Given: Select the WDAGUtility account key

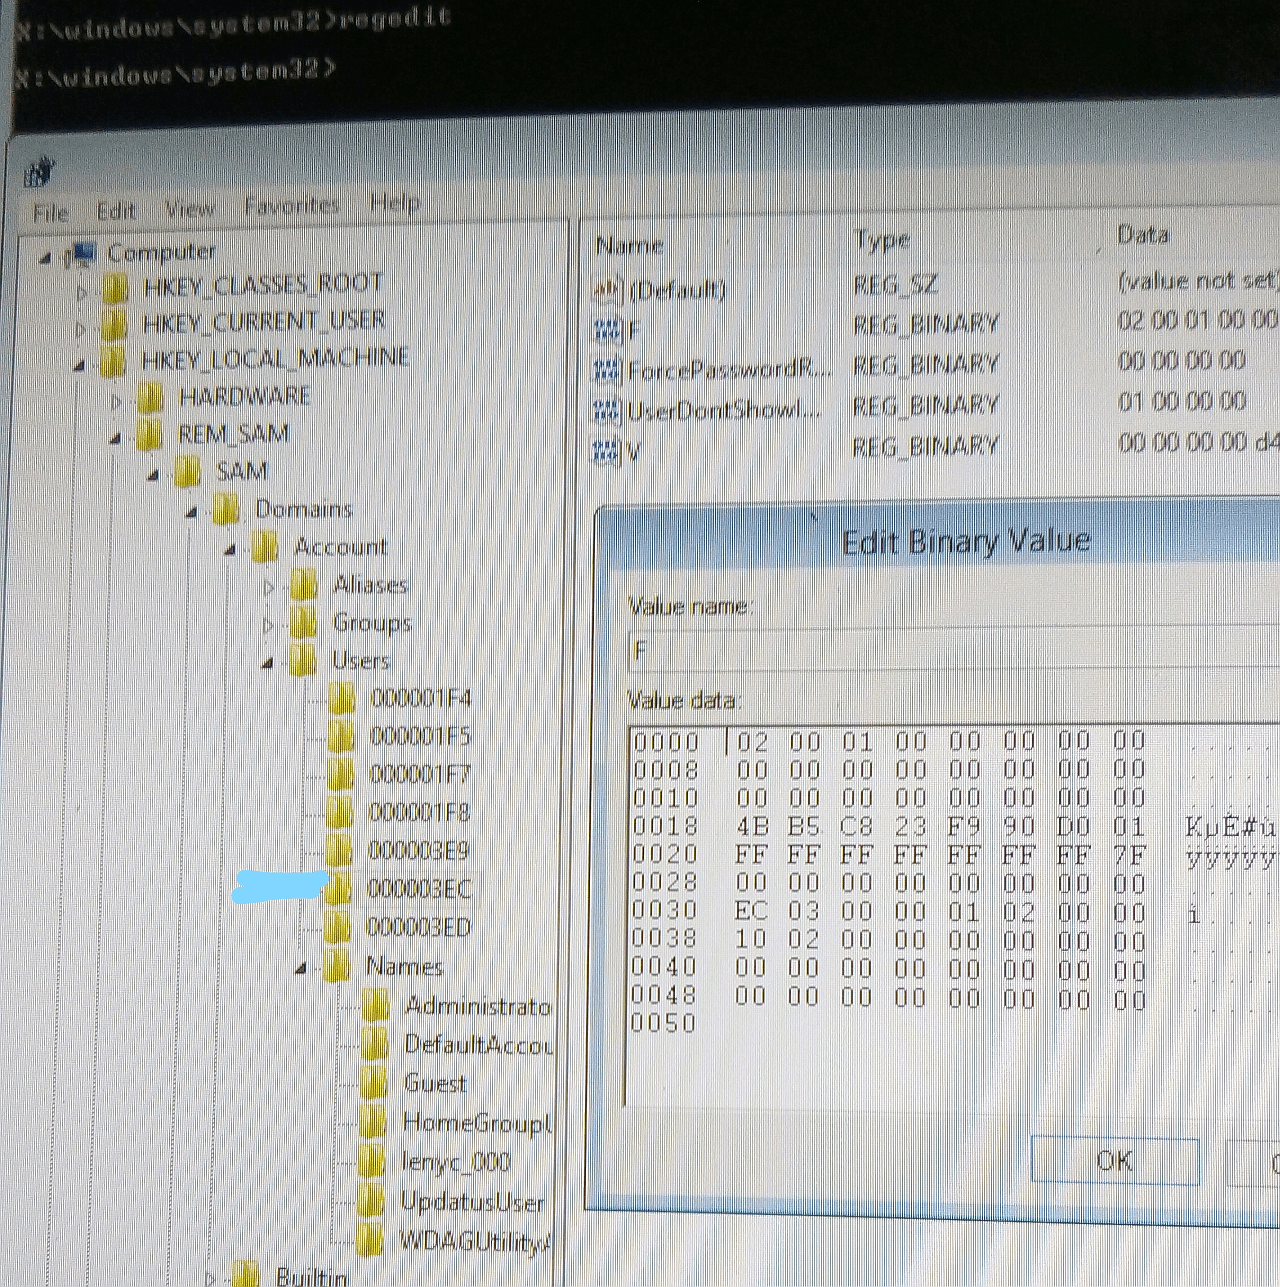Looking at the screenshot, I should [475, 1242].
